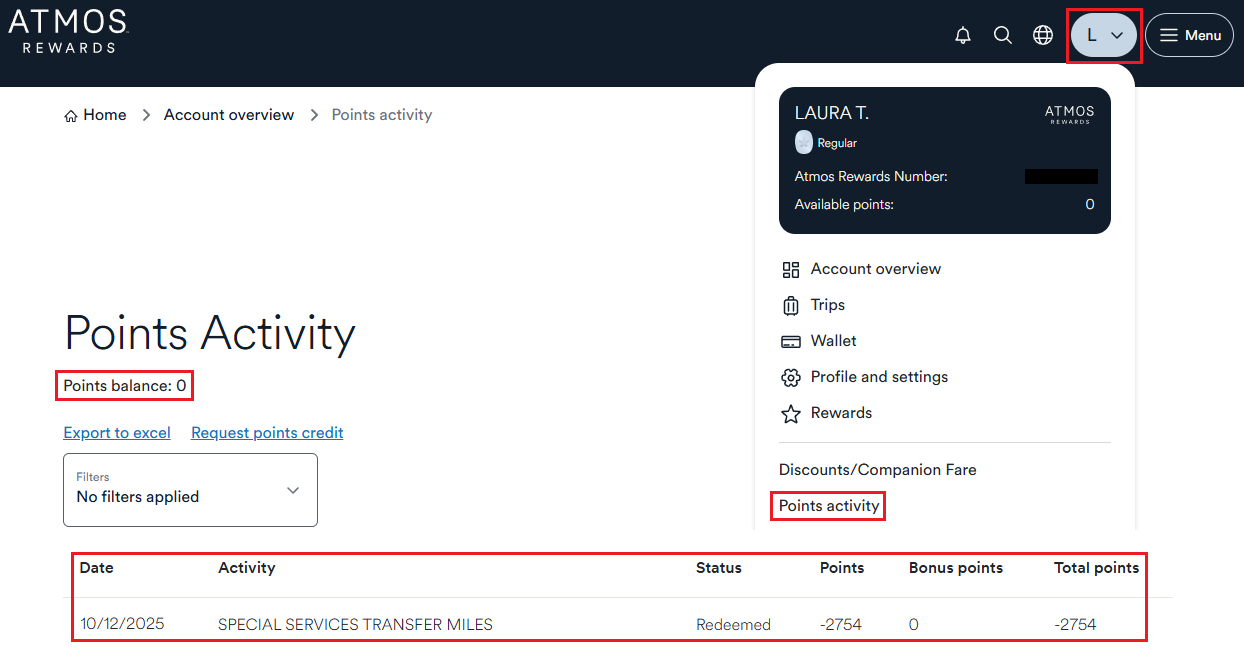Click the Trips luggage icon
The width and height of the screenshot is (1244, 650).
click(791, 305)
